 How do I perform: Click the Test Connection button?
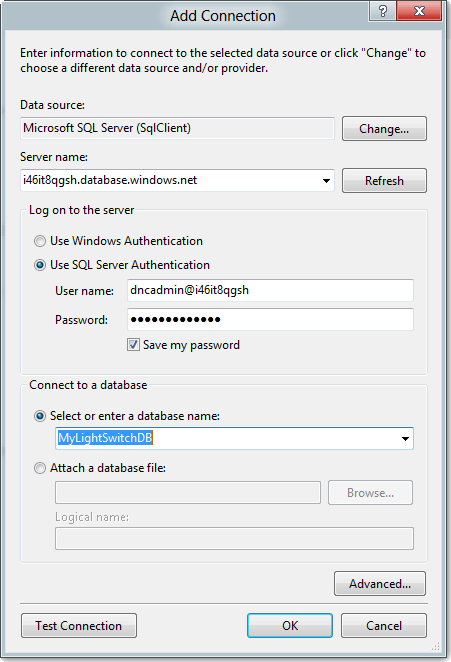click(x=79, y=626)
